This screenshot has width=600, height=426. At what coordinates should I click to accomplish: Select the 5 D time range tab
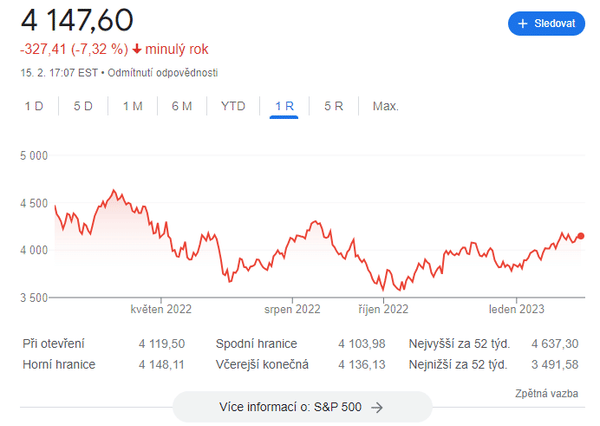83,106
